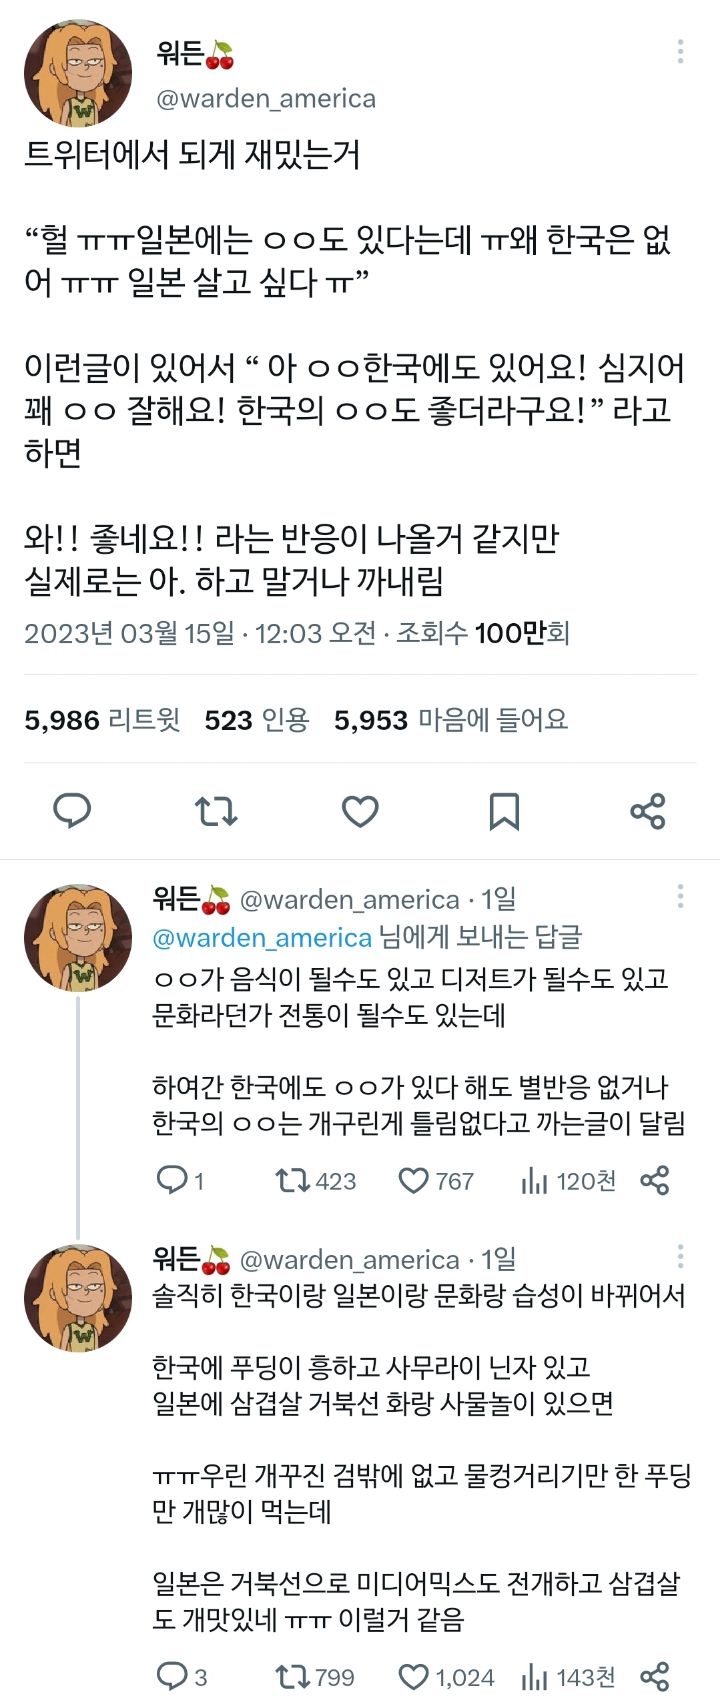The height and width of the screenshot is (1706, 720).
Task: View the 5,986 retweets list
Action: pos(102,720)
